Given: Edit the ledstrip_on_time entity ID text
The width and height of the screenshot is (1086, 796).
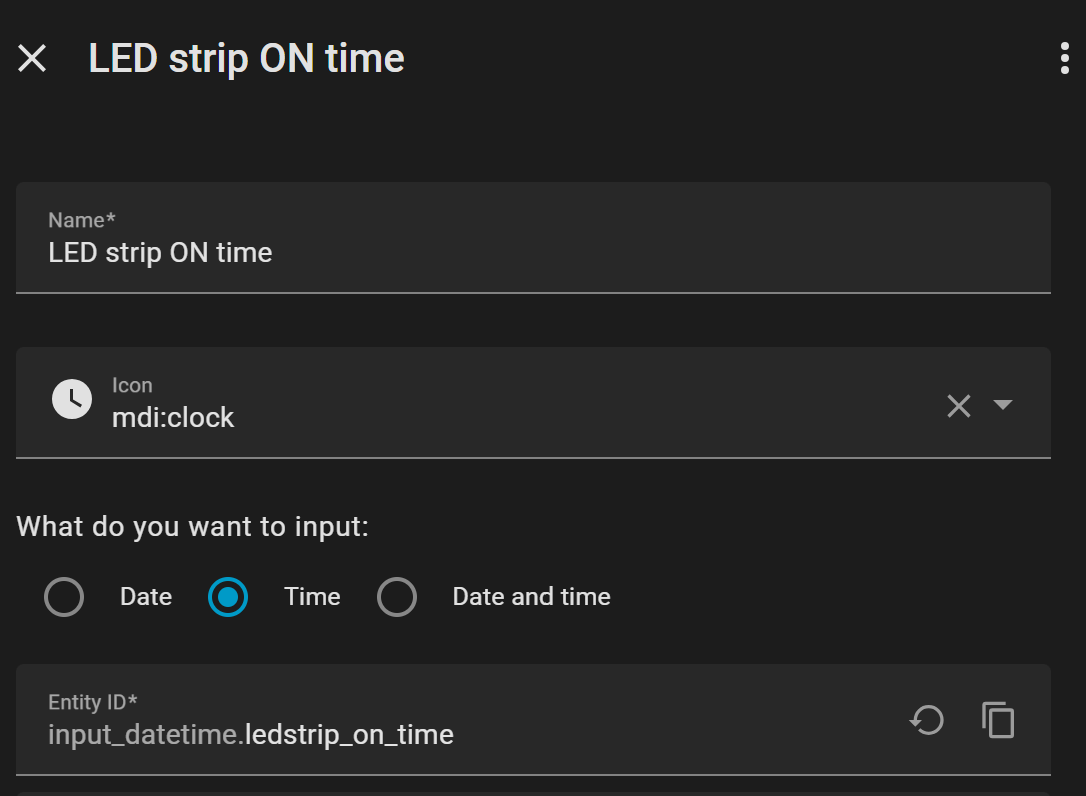Looking at the screenshot, I should click(350, 736).
